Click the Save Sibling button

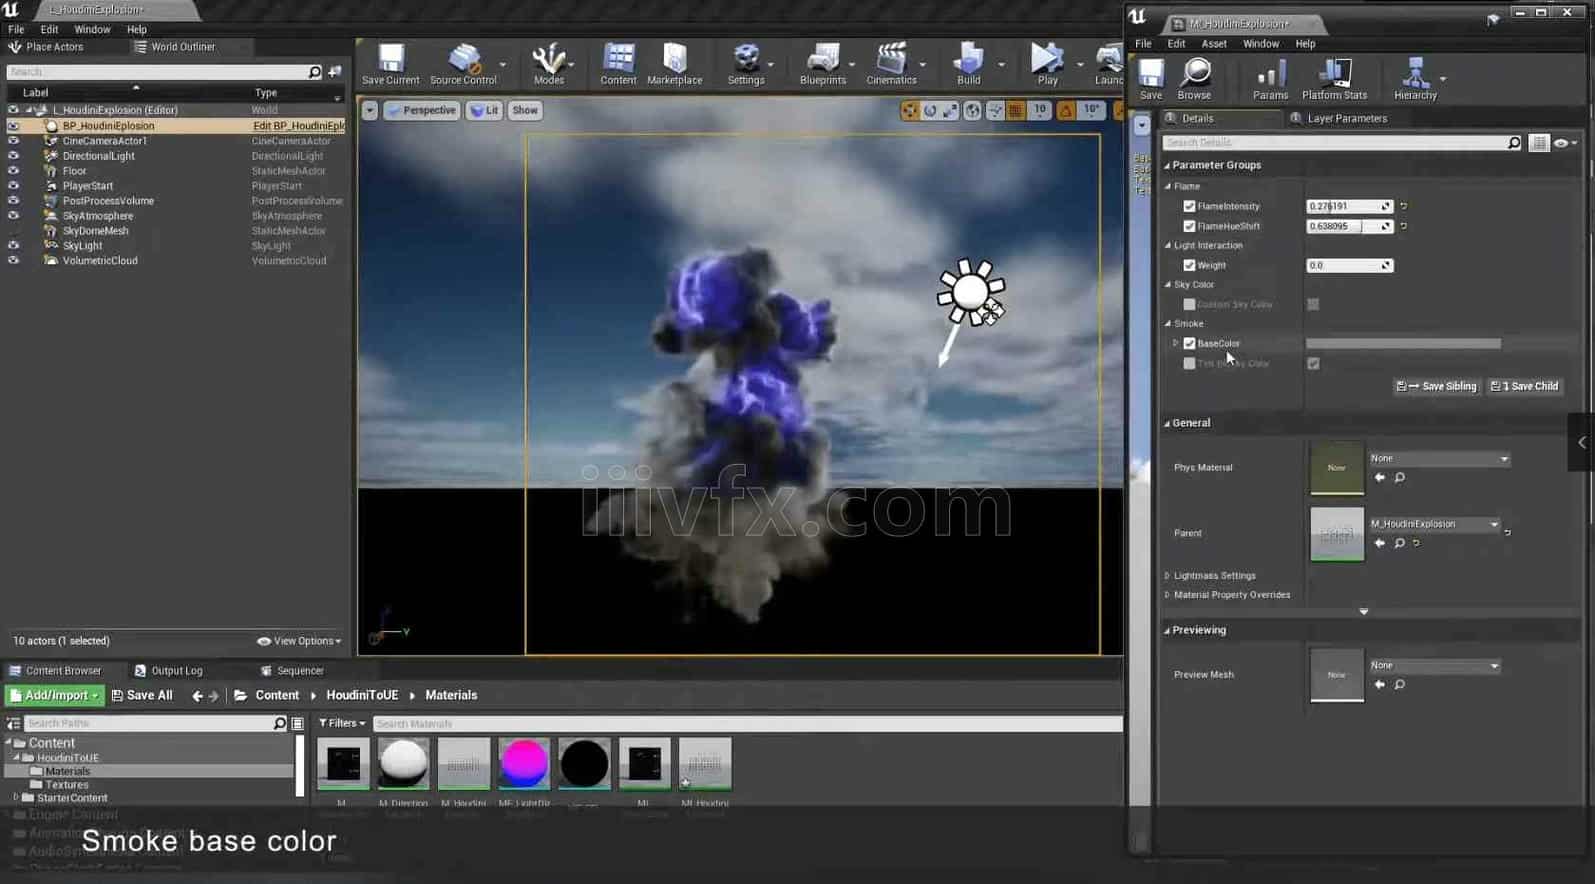[x=1437, y=386]
